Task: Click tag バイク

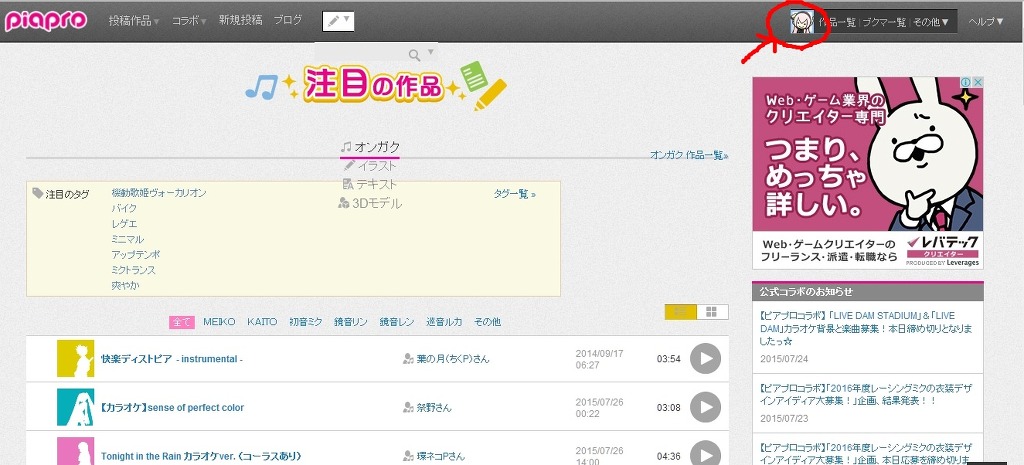Action: click(124, 208)
